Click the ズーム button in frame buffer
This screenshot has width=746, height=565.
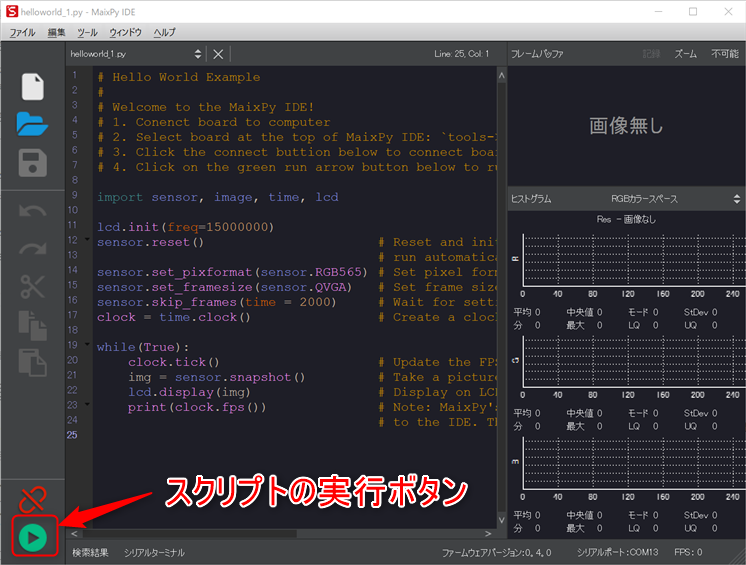click(686, 54)
